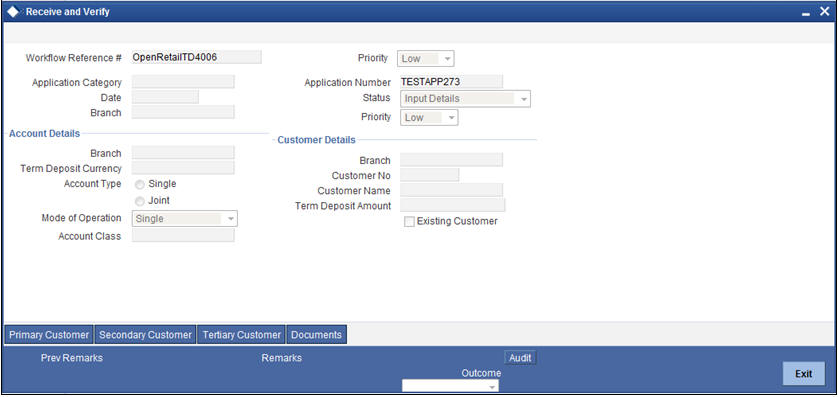Switch to the Primary Customer tab
The height and width of the screenshot is (397, 838).
pos(49,335)
